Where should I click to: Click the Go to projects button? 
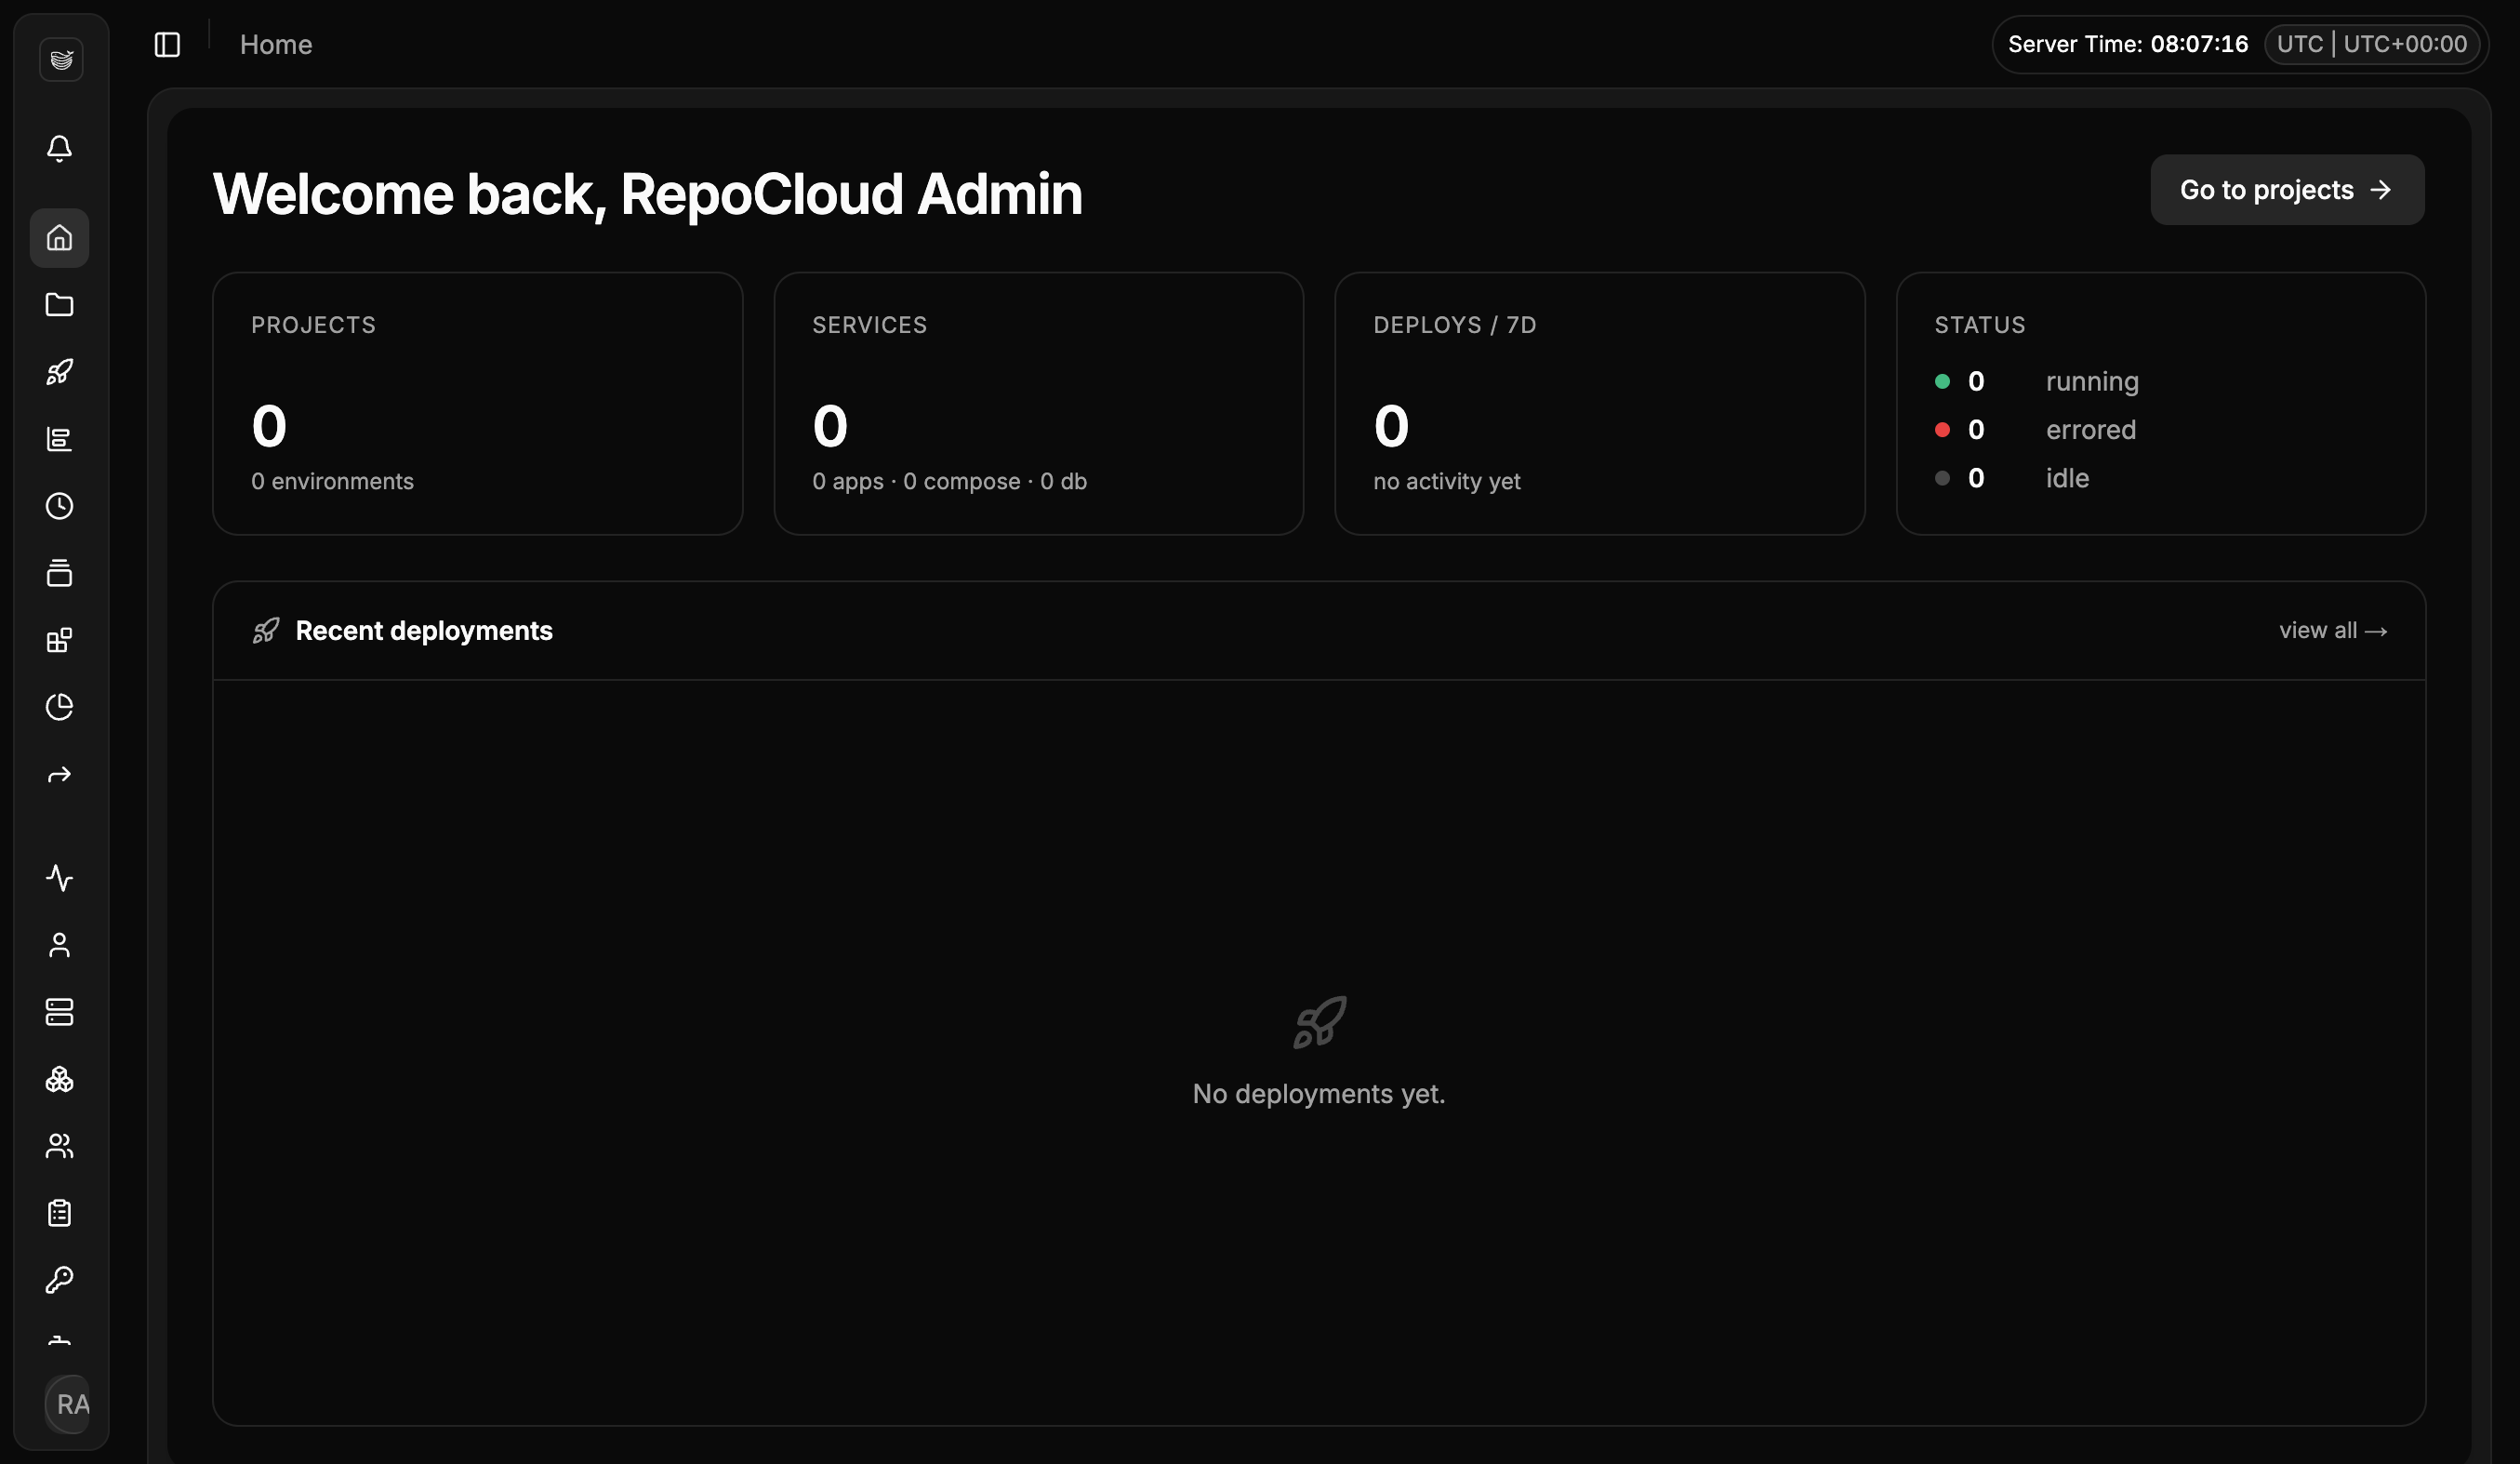2287,190
